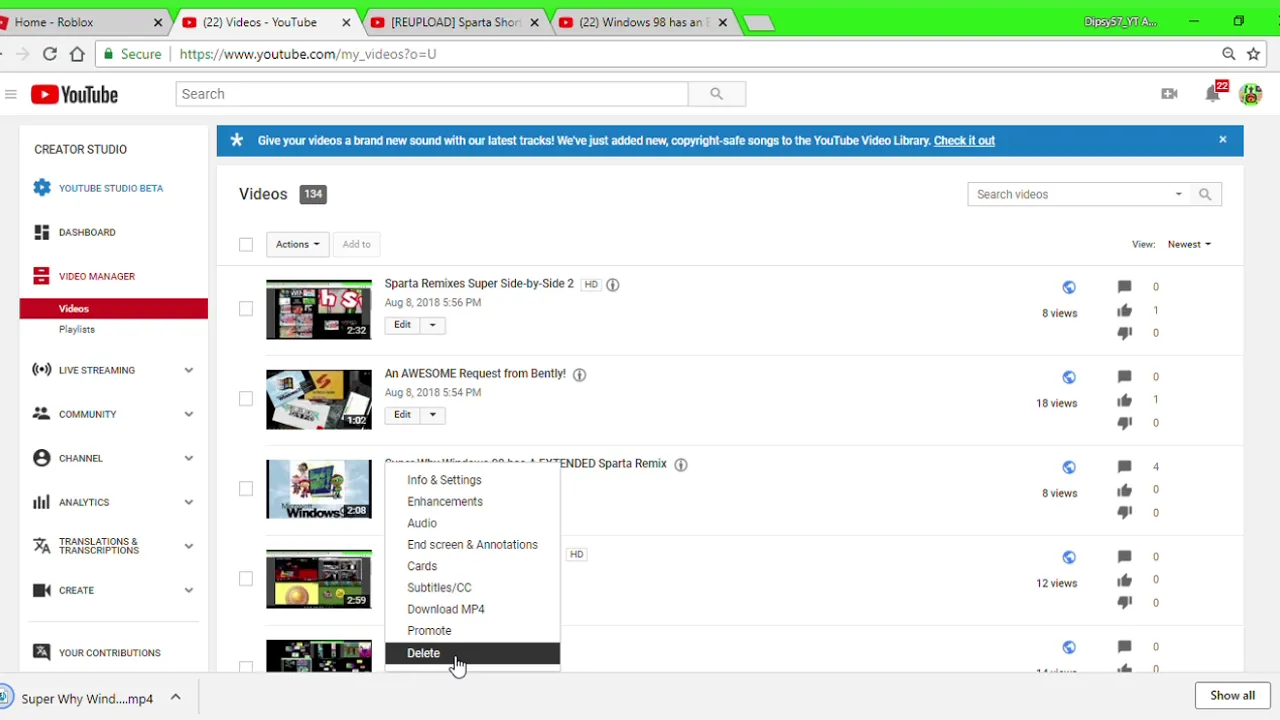Expand the Community section
Viewport: 1280px width, 720px height.
click(188, 414)
